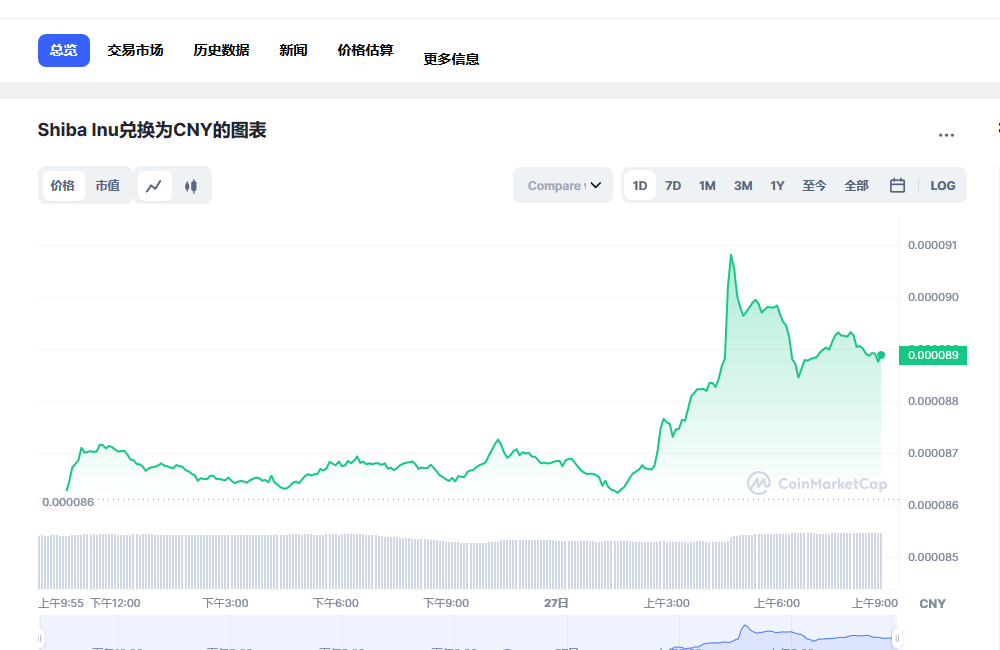
Task: Select the 3M time range
Action: (743, 186)
